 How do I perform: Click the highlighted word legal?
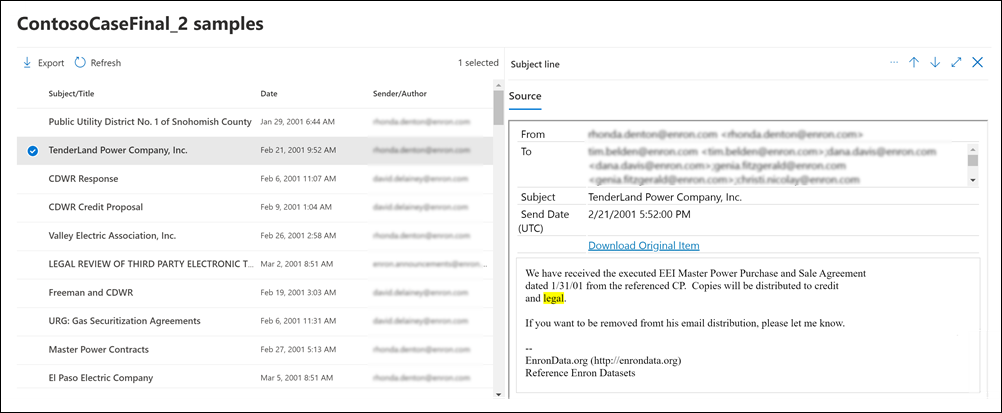pyautogui.click(x=554, y=299)
